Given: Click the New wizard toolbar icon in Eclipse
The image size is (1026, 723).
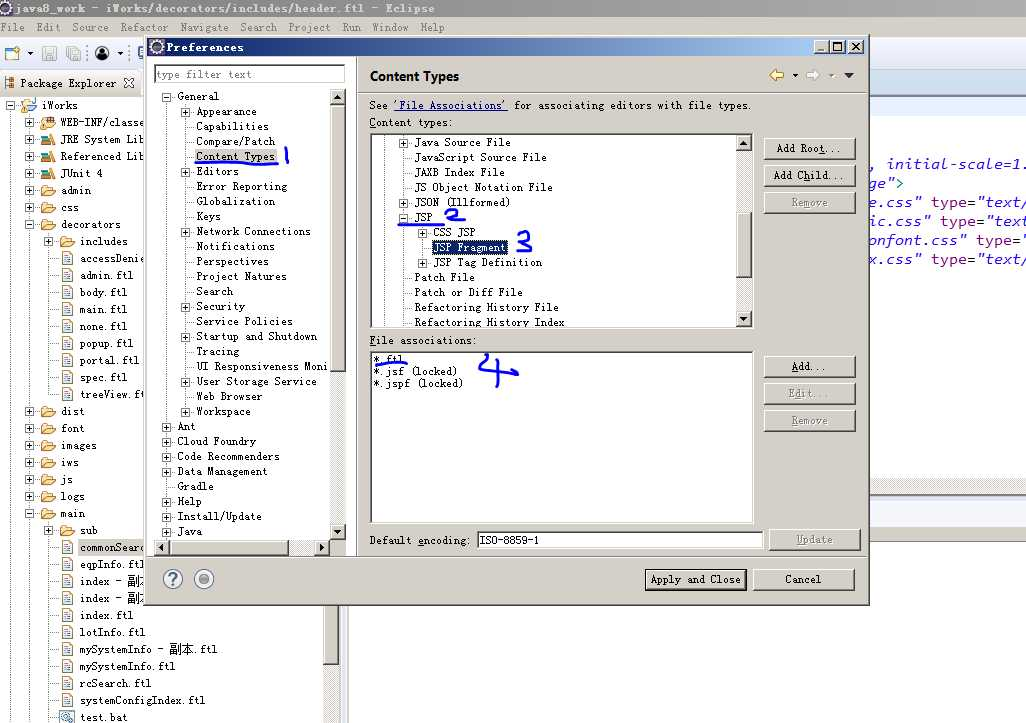Looking at the screenshot, I should pyautogui.click(x=12, y=53).
